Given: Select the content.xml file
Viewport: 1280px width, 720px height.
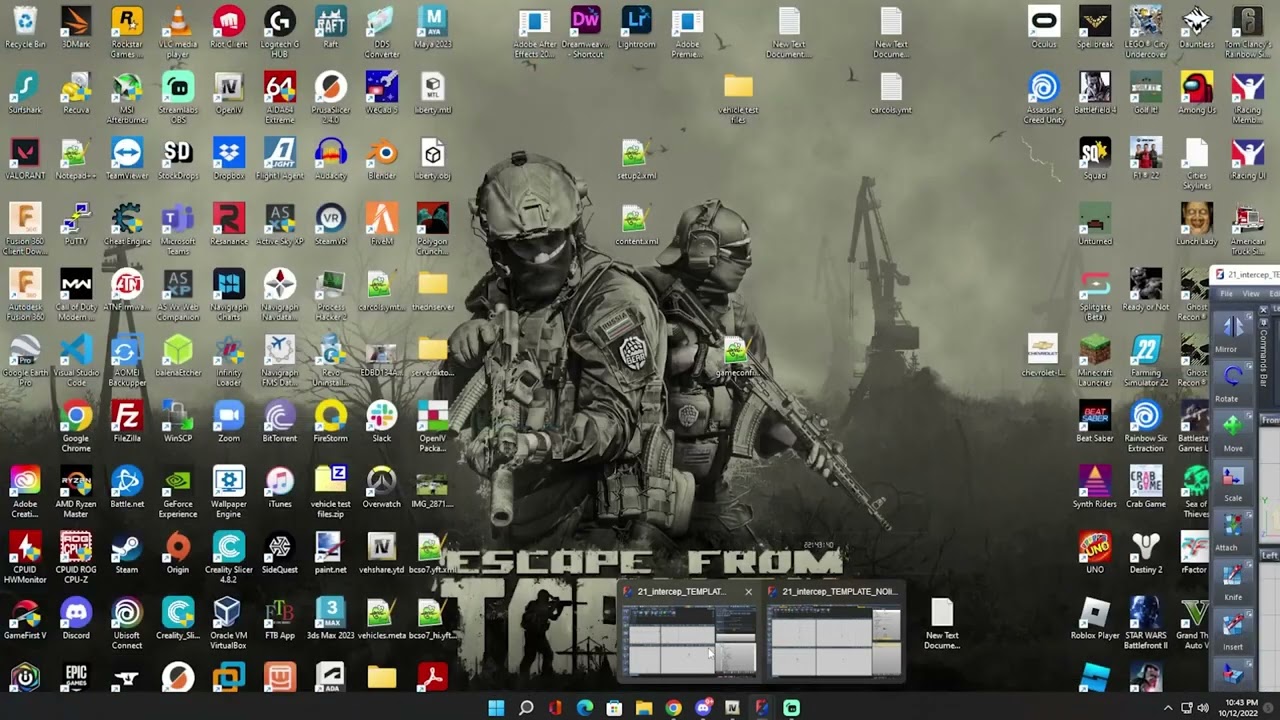Looking at the screenshot, I should tap(636, 225).
